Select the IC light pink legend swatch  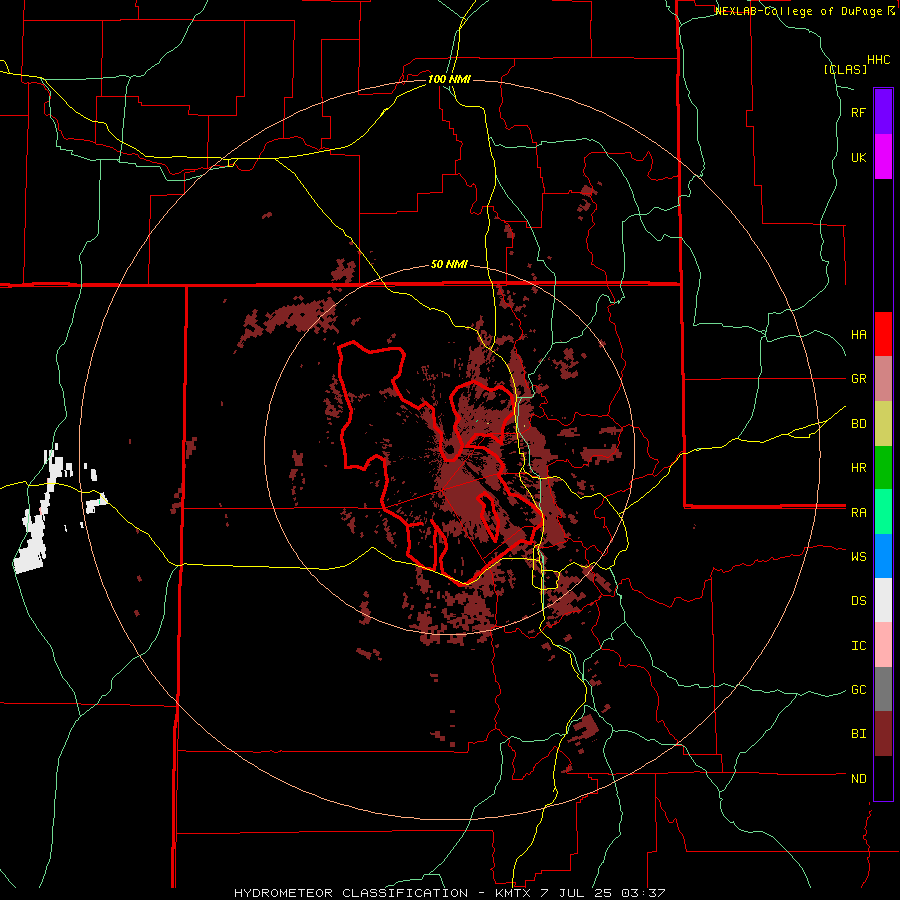pos(883,645)
